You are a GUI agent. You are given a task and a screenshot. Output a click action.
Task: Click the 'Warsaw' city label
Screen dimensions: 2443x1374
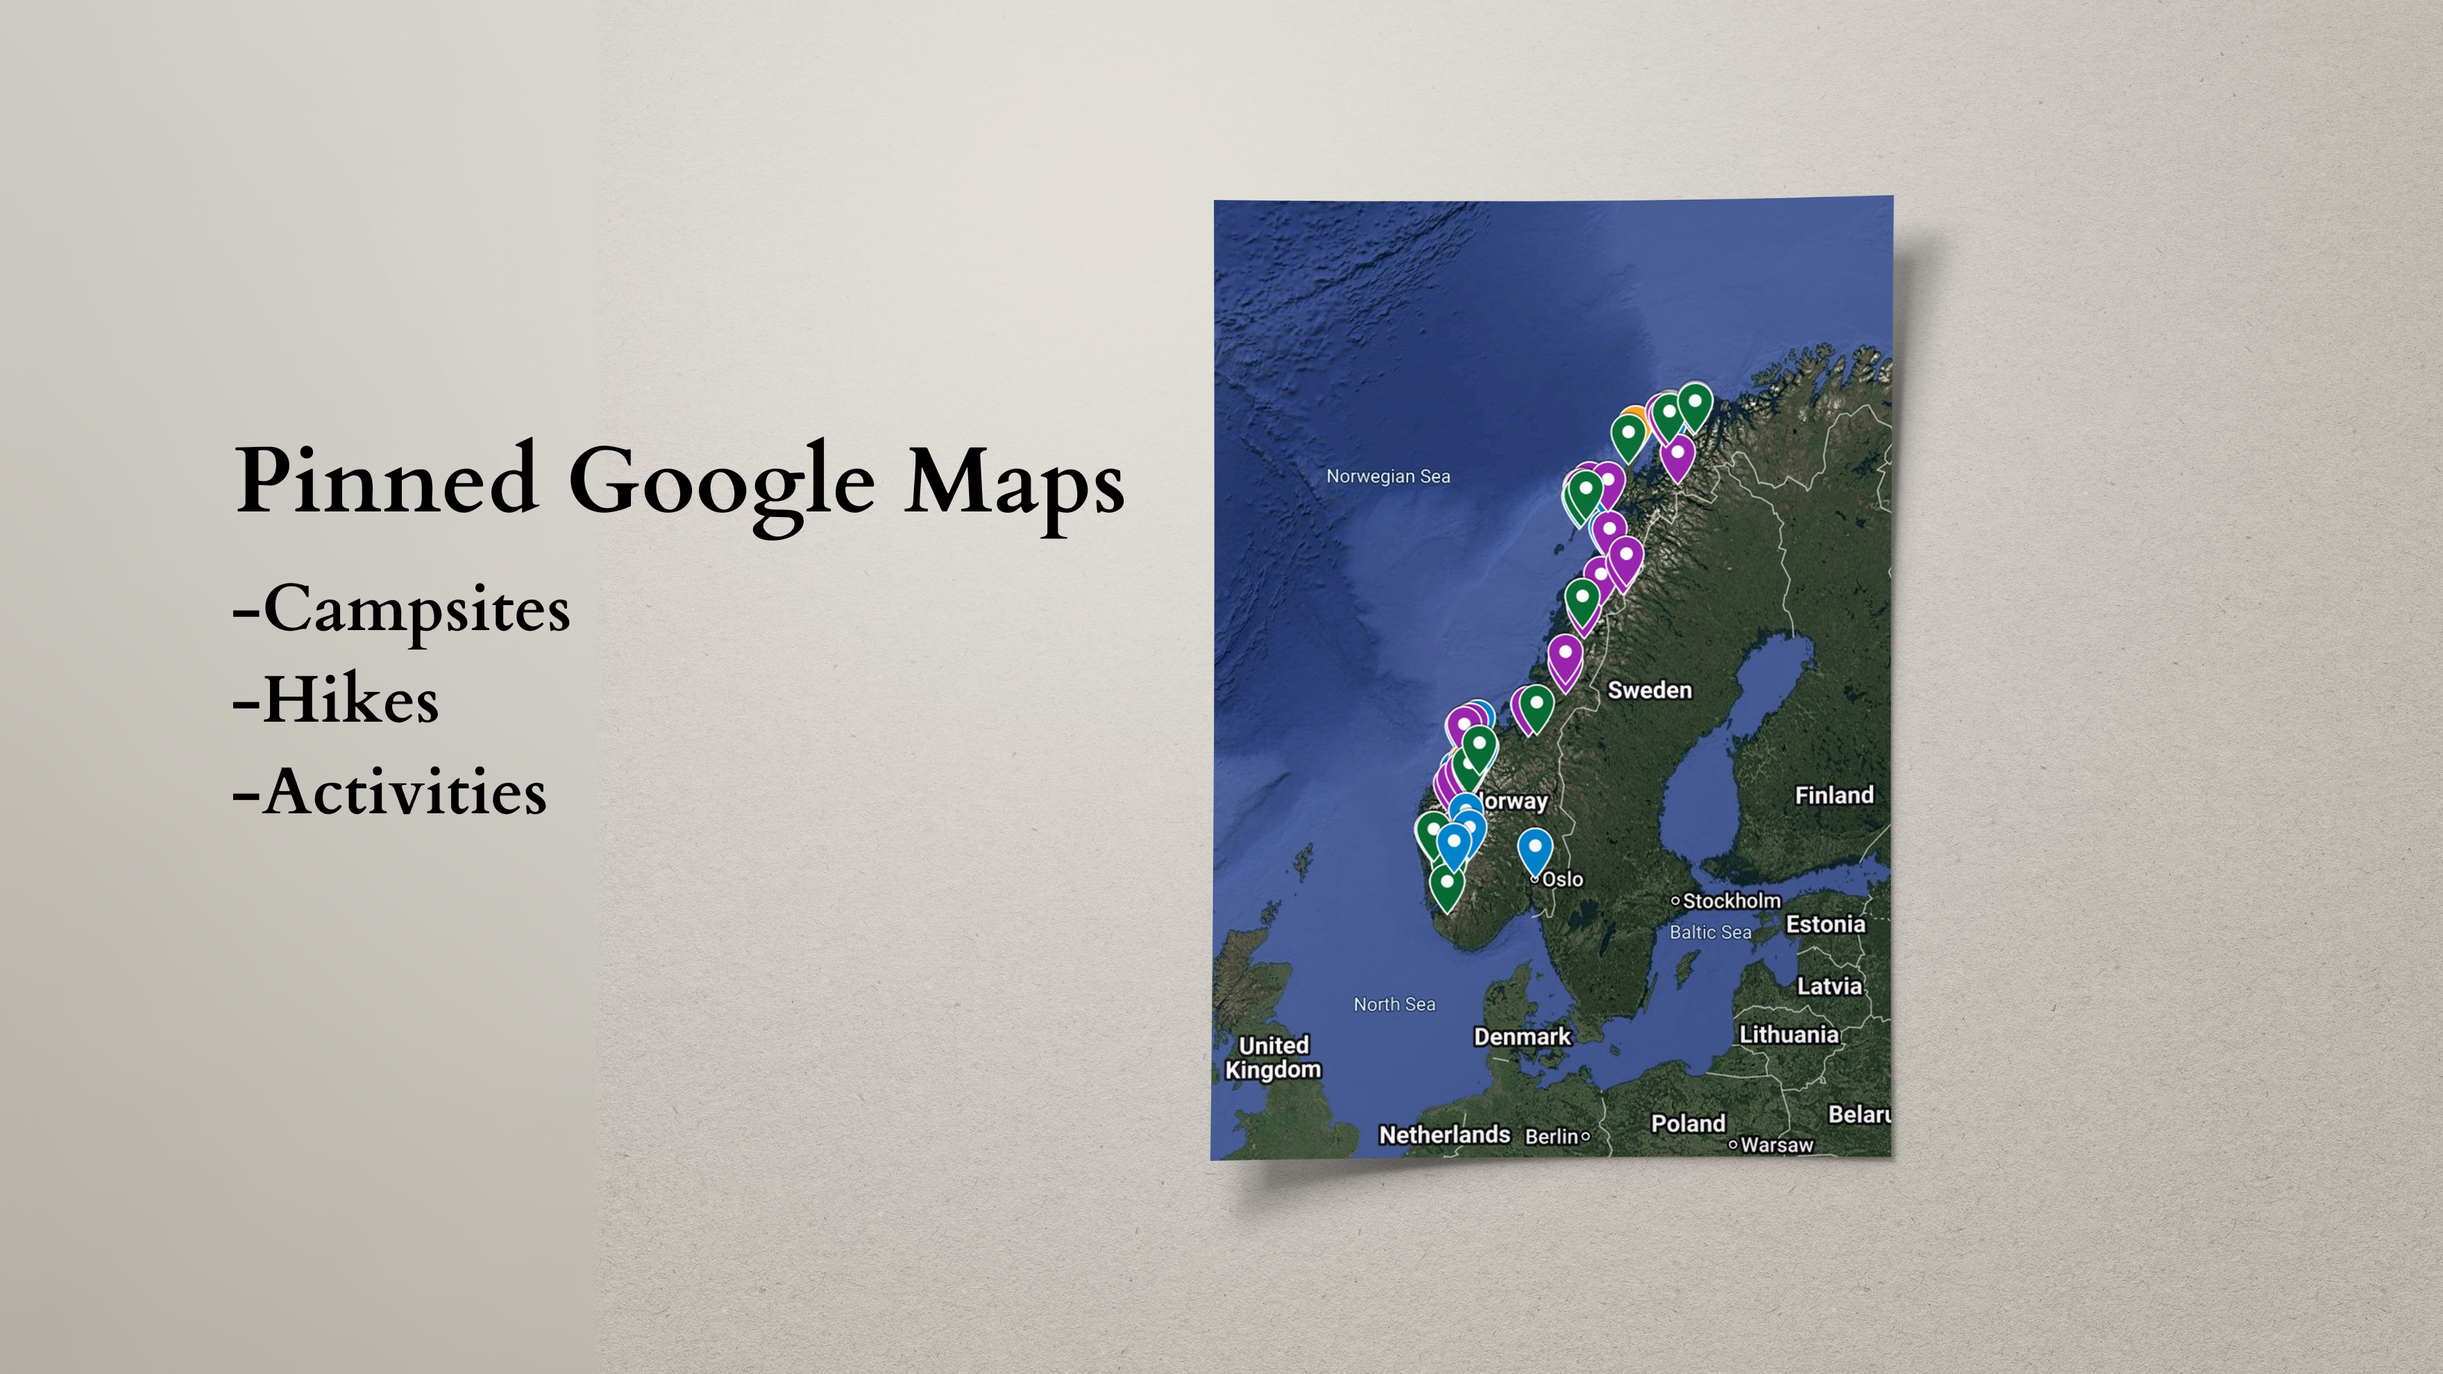pos(1776,1145)
